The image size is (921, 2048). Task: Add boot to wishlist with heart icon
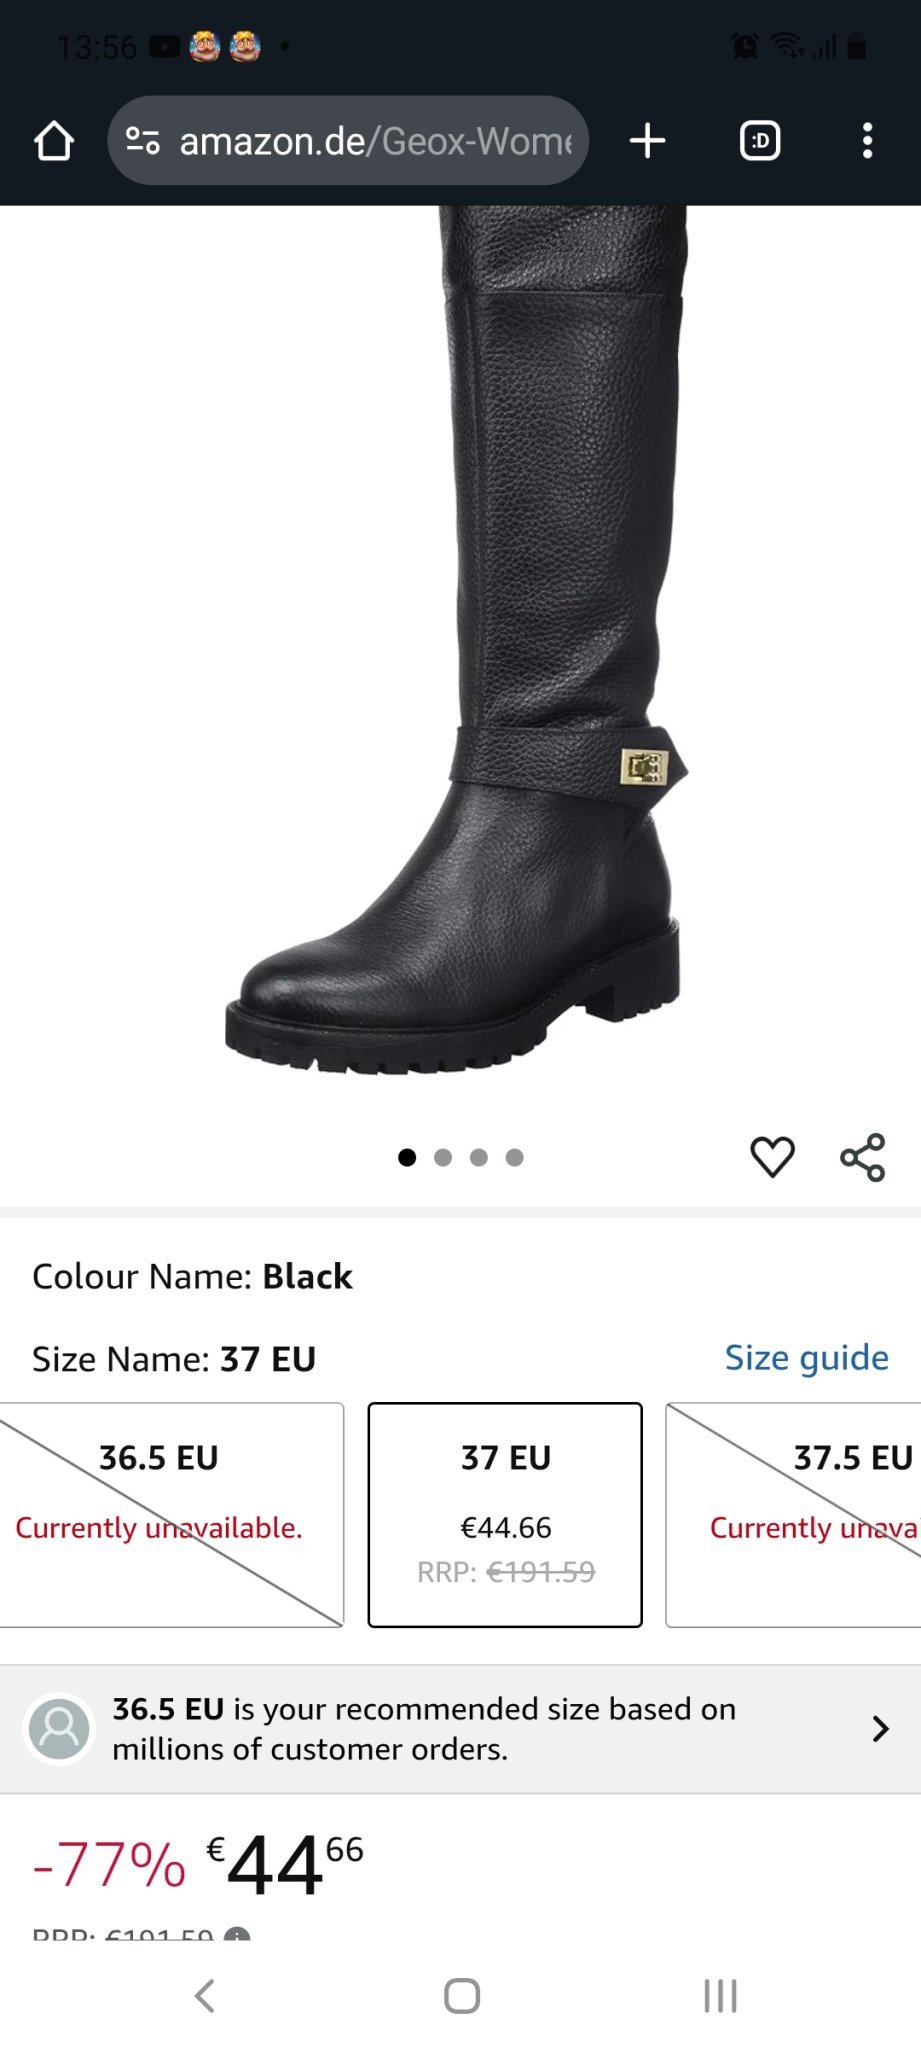772,1157
